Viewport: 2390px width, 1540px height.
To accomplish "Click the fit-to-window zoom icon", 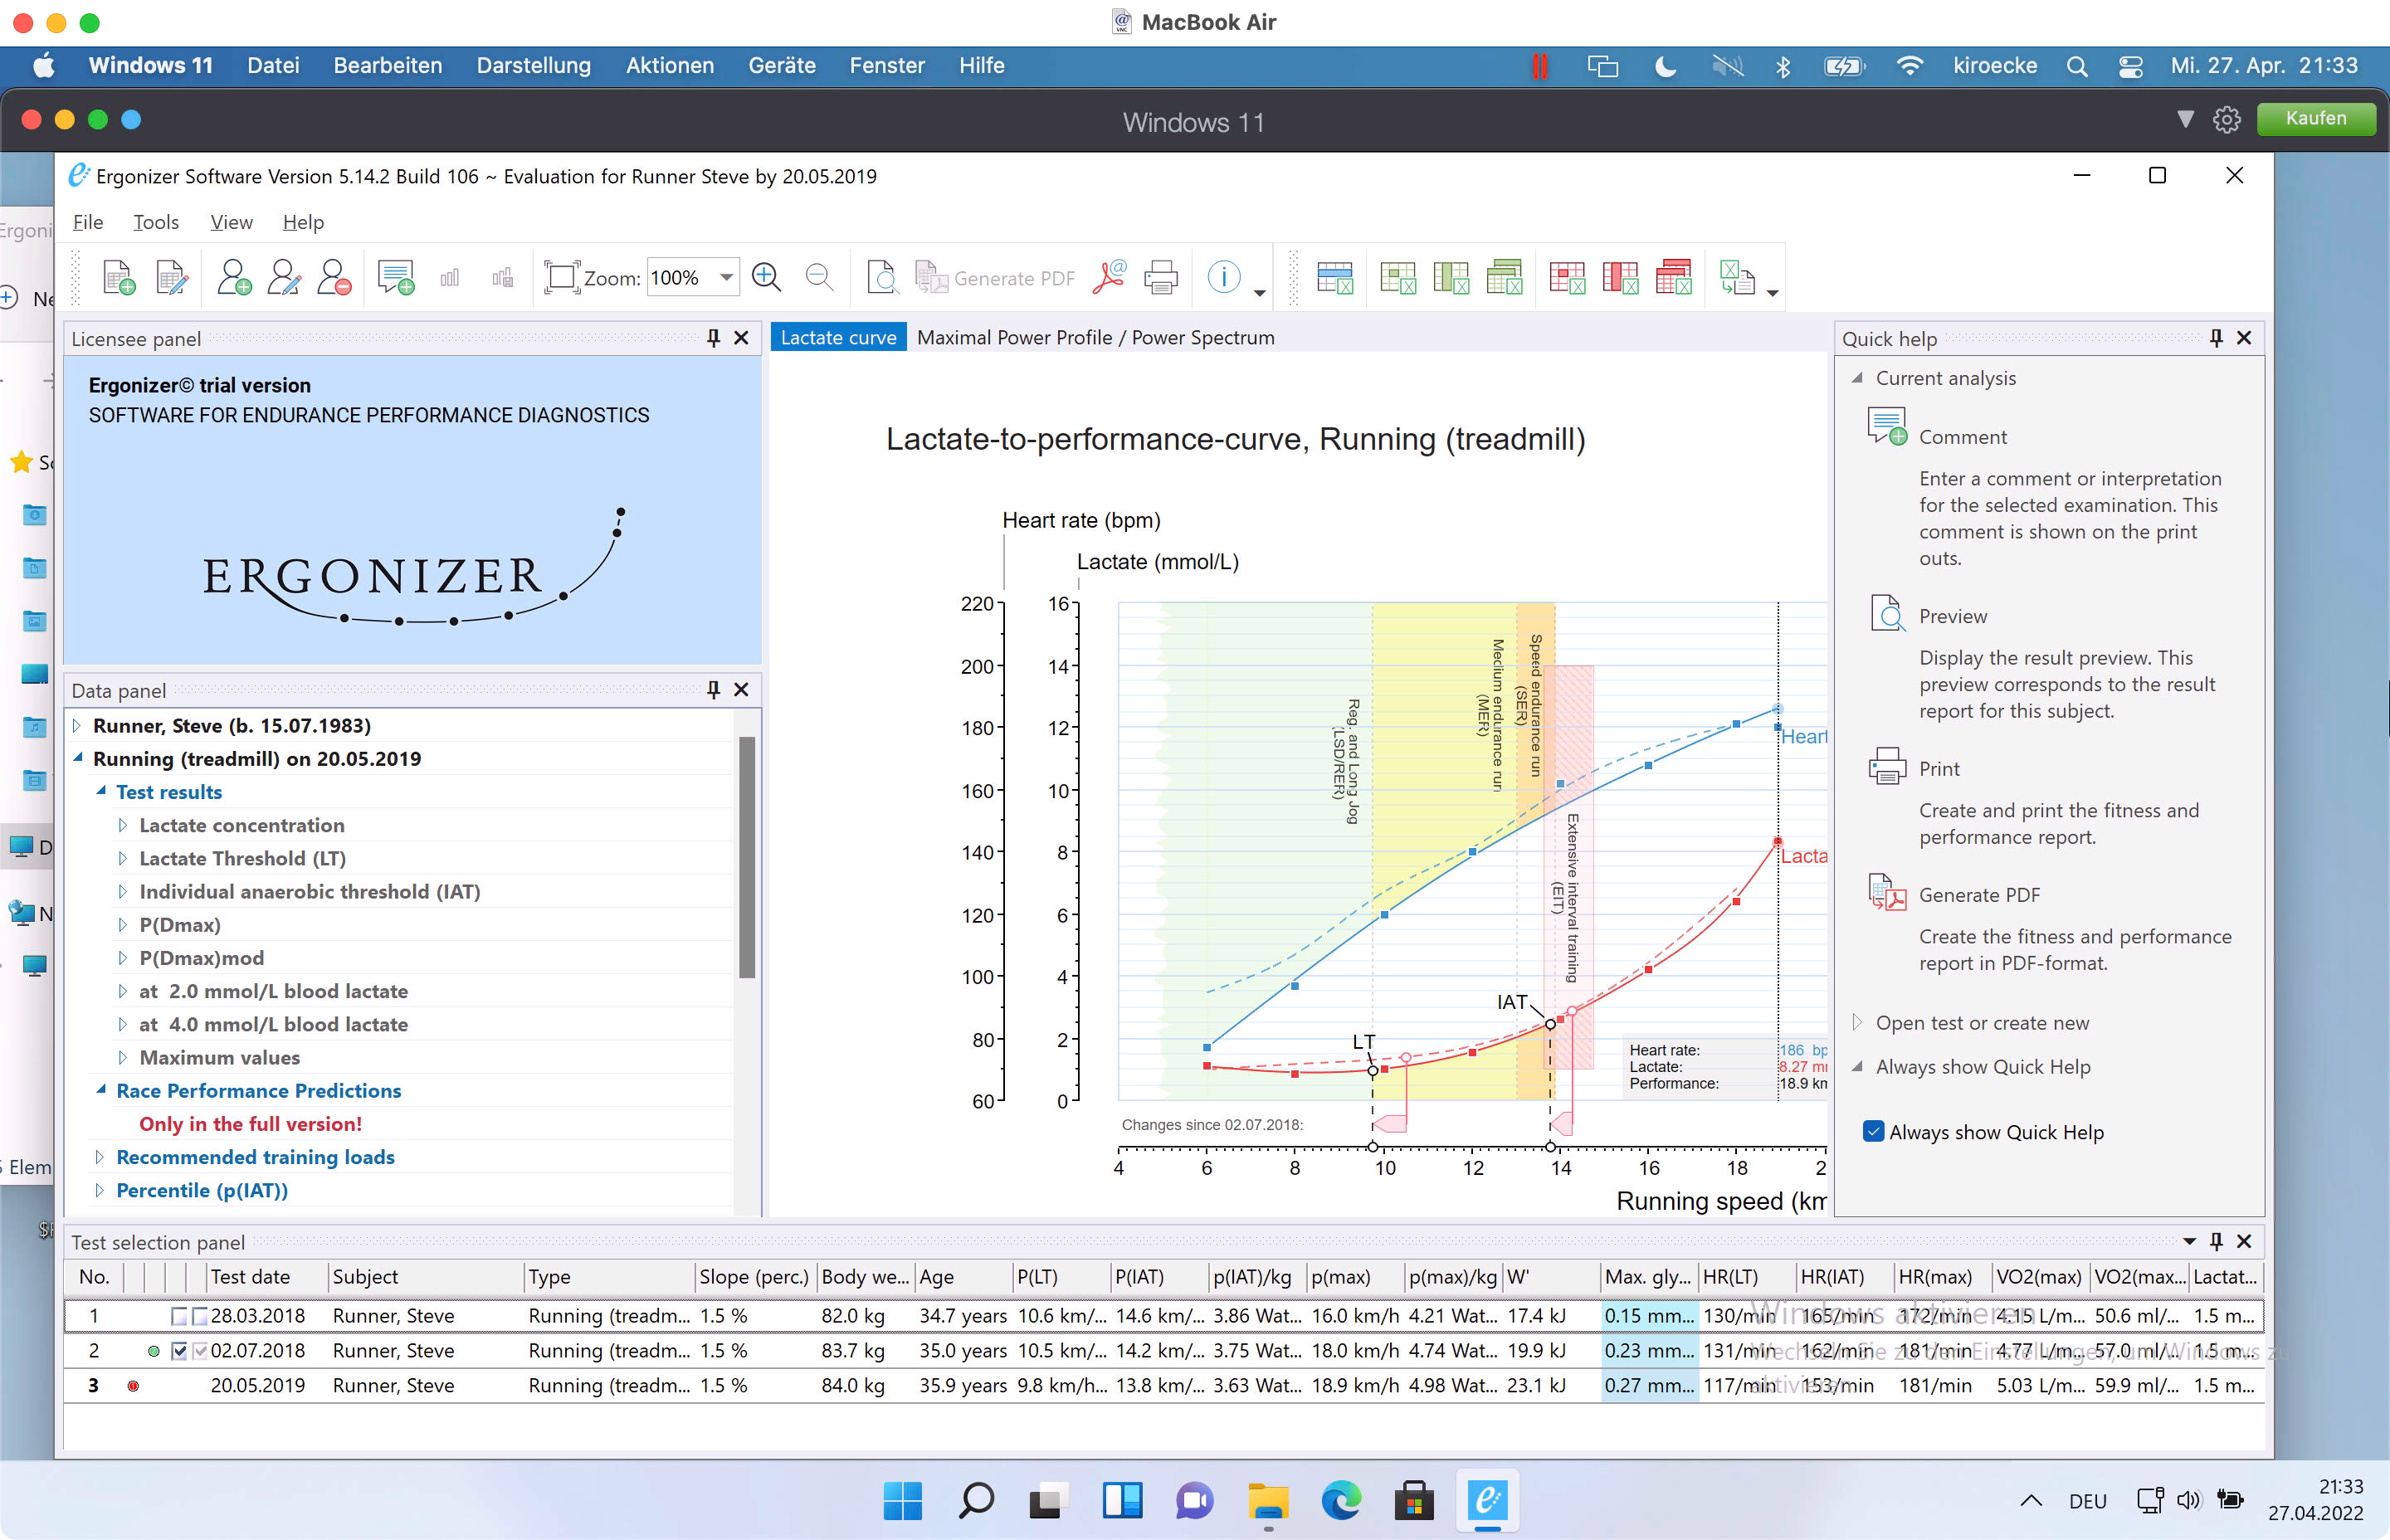I will coord(562,278).
